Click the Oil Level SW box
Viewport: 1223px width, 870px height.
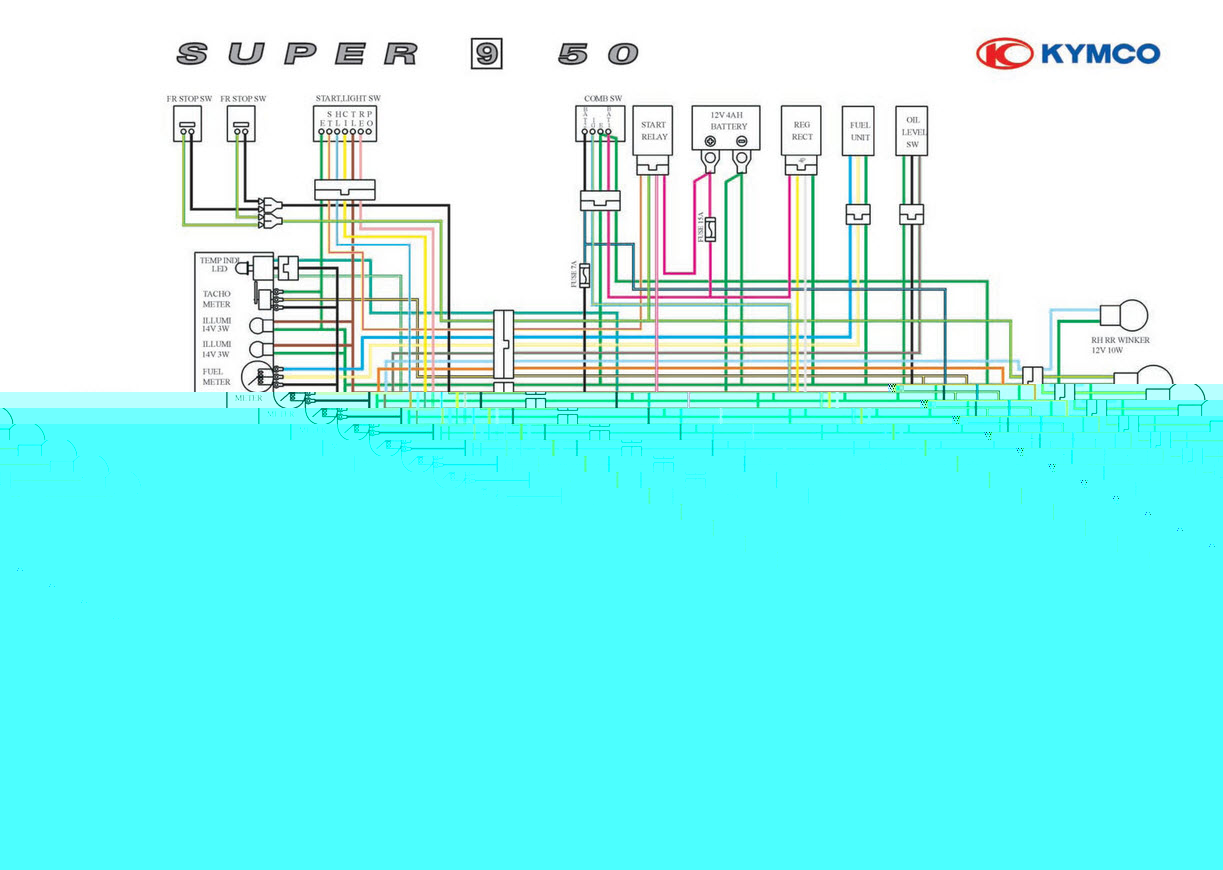[911, 131]
